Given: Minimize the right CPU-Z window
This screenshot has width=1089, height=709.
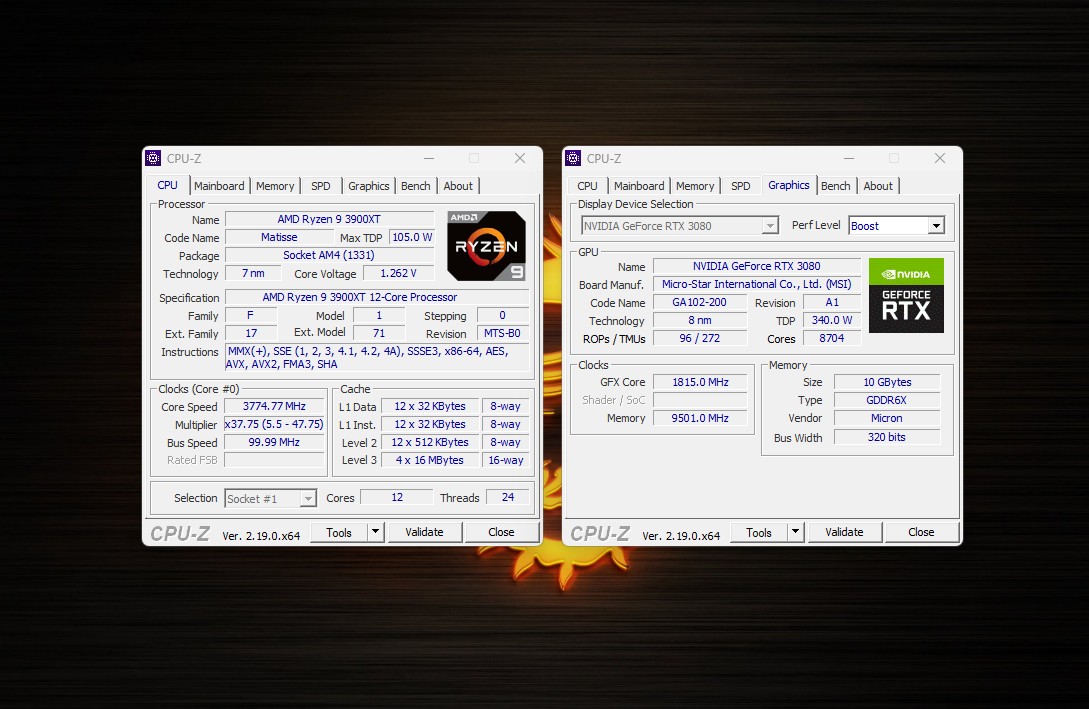Looking at the screenshot, I should [x=849, y=158].
